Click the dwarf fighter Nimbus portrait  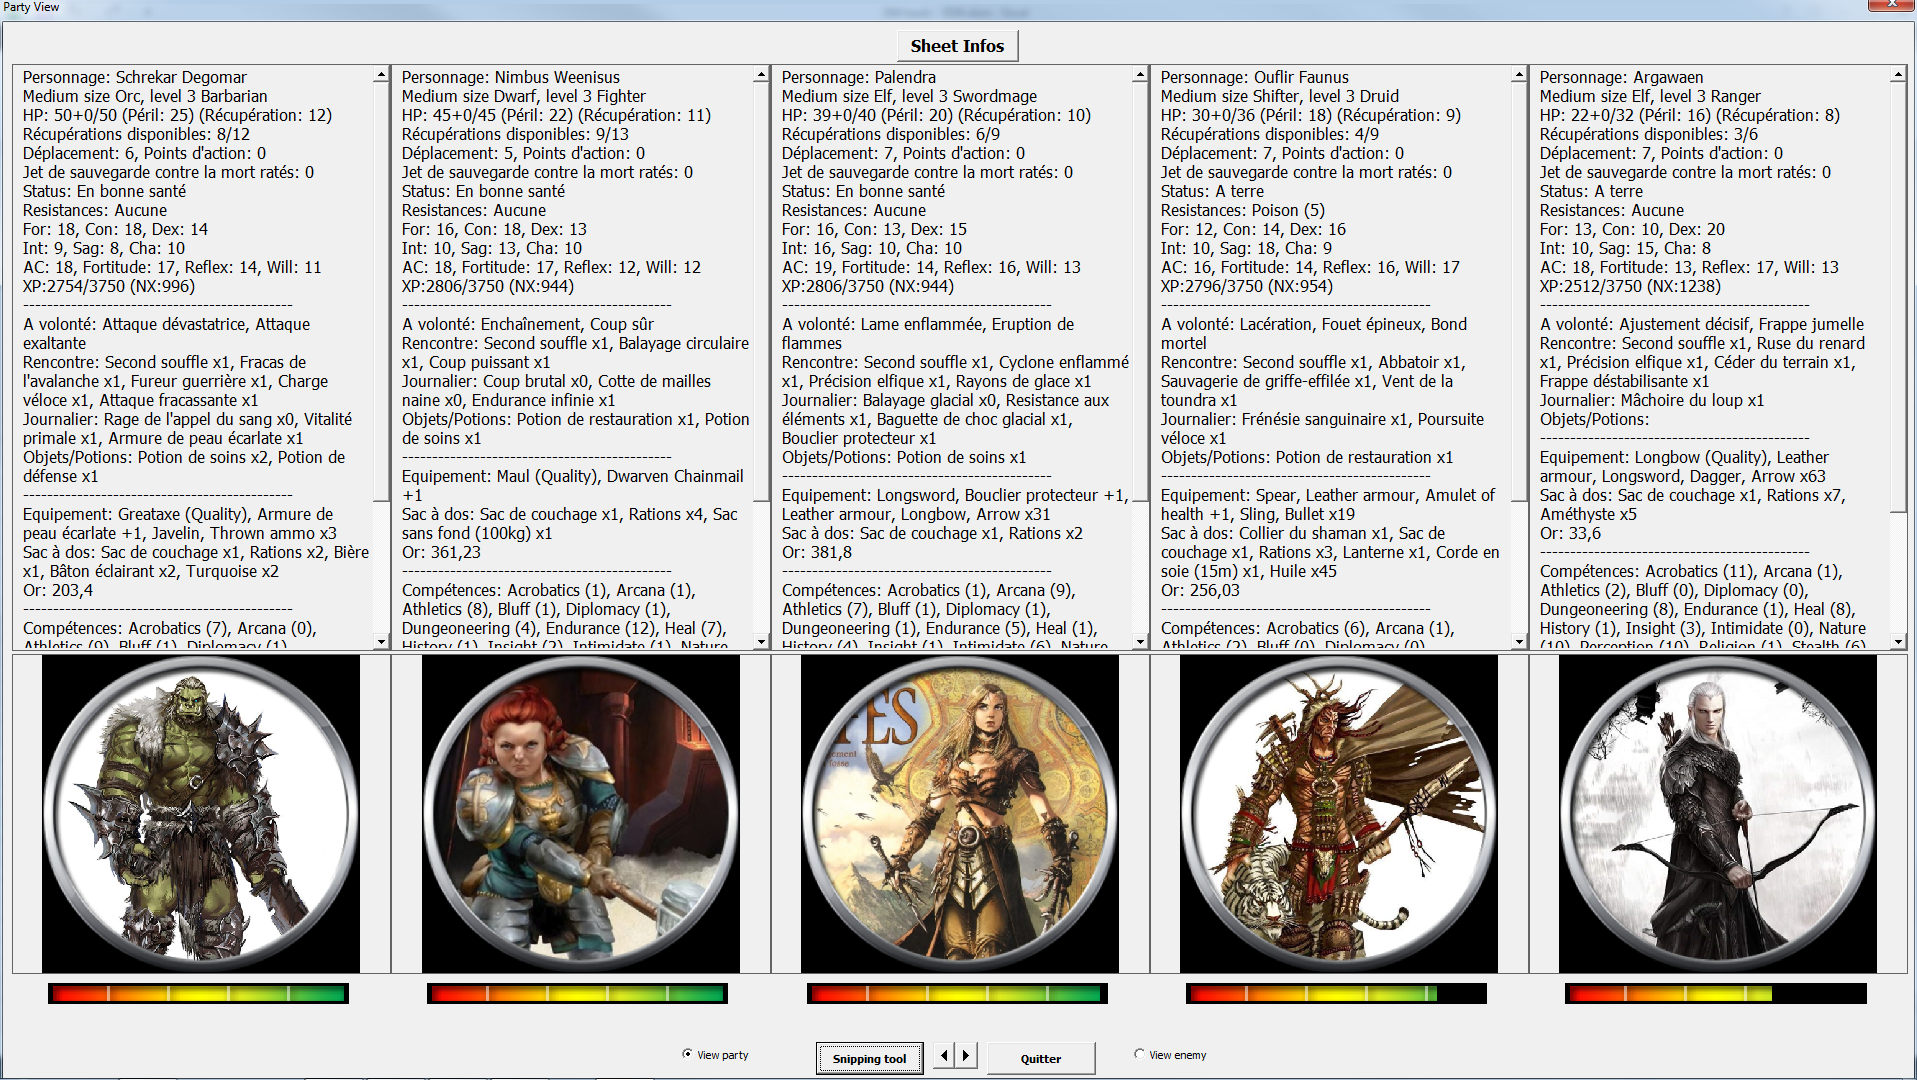[581, 814]
